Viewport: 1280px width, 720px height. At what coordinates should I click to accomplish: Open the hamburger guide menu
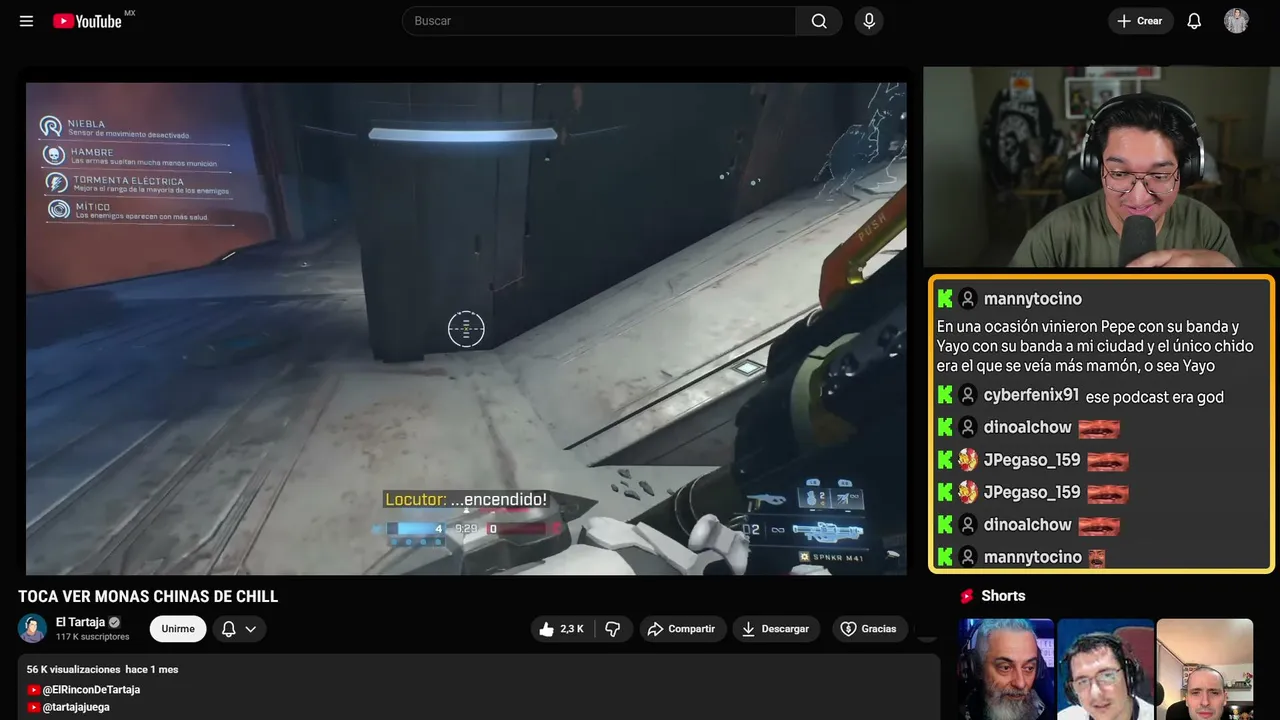click(x=26, y=21)
